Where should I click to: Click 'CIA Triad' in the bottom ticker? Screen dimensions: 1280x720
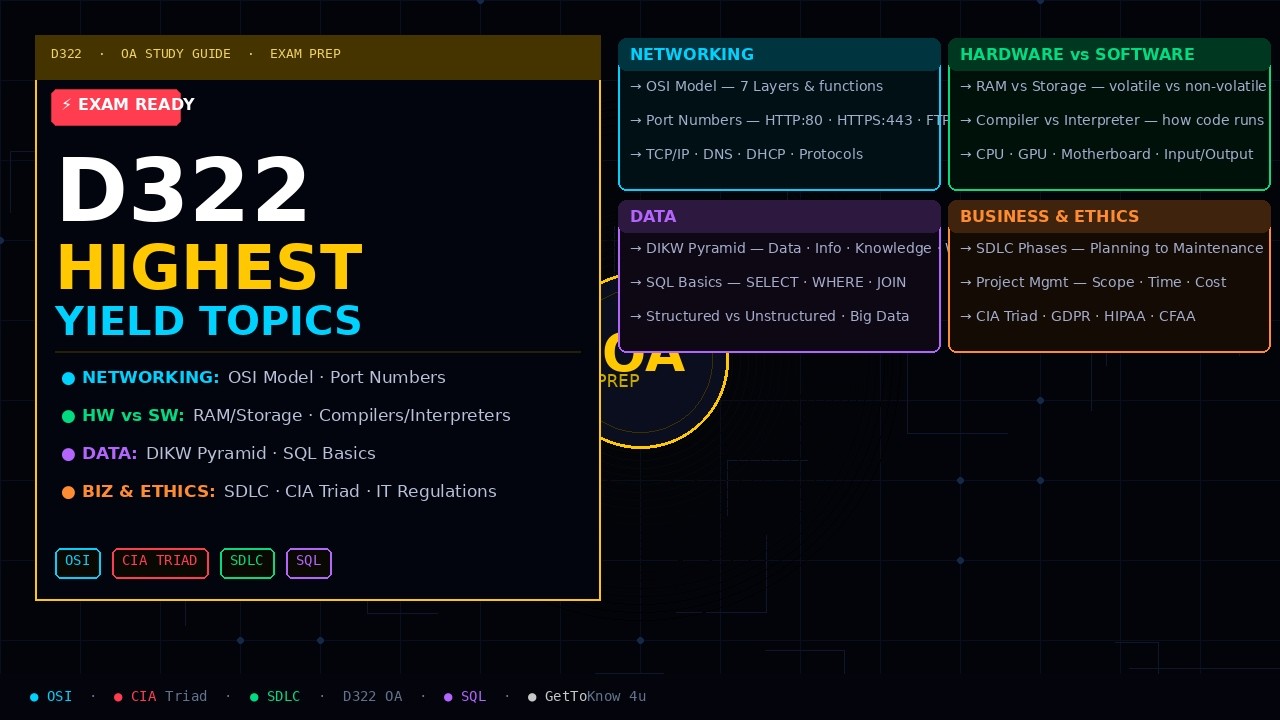click(169, 696)
